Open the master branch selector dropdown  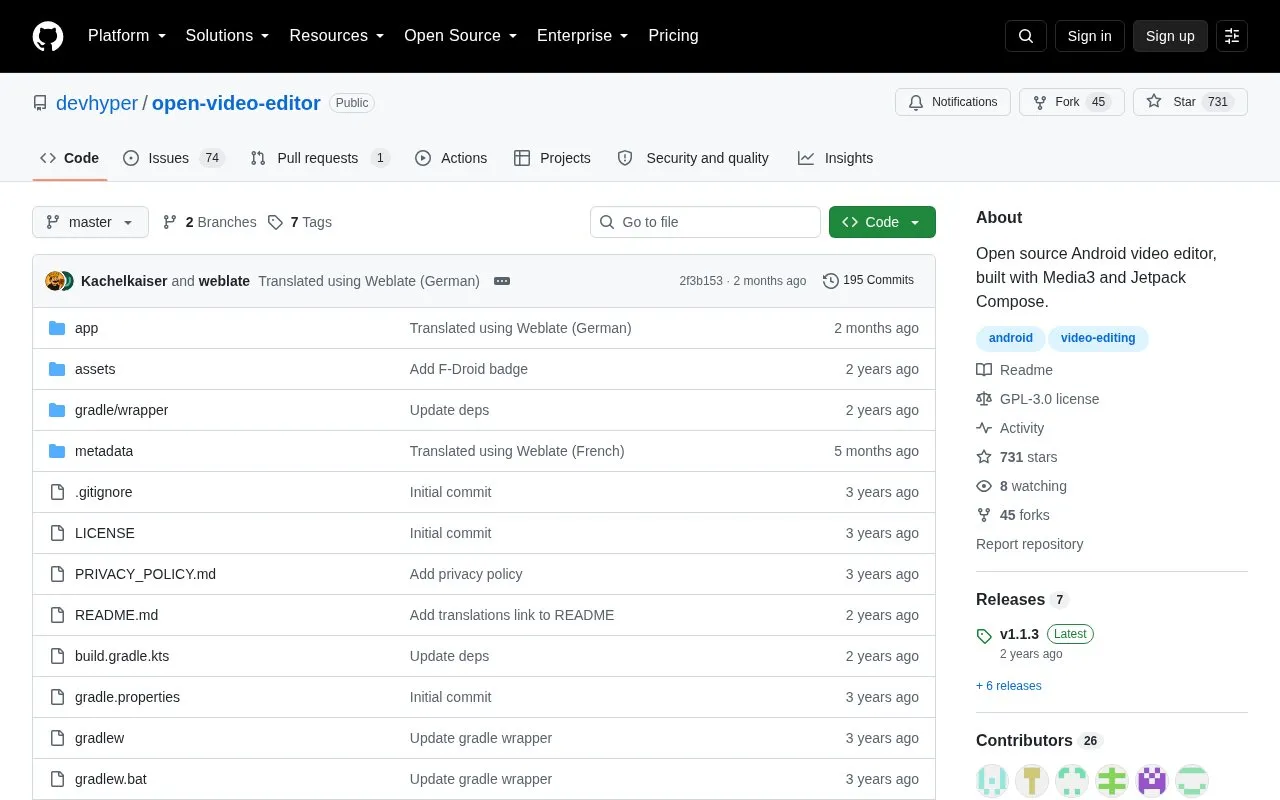pos(90,222)
